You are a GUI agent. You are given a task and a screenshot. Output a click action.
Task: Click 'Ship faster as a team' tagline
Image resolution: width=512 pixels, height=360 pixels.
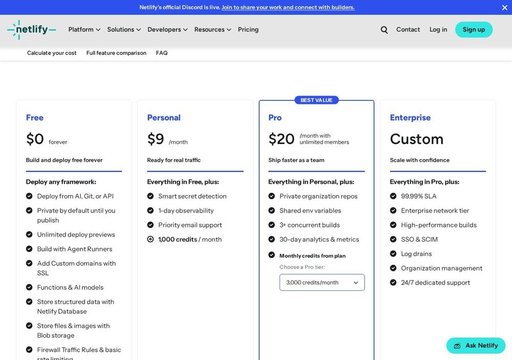pyautogui.click(x=296, y=160)
